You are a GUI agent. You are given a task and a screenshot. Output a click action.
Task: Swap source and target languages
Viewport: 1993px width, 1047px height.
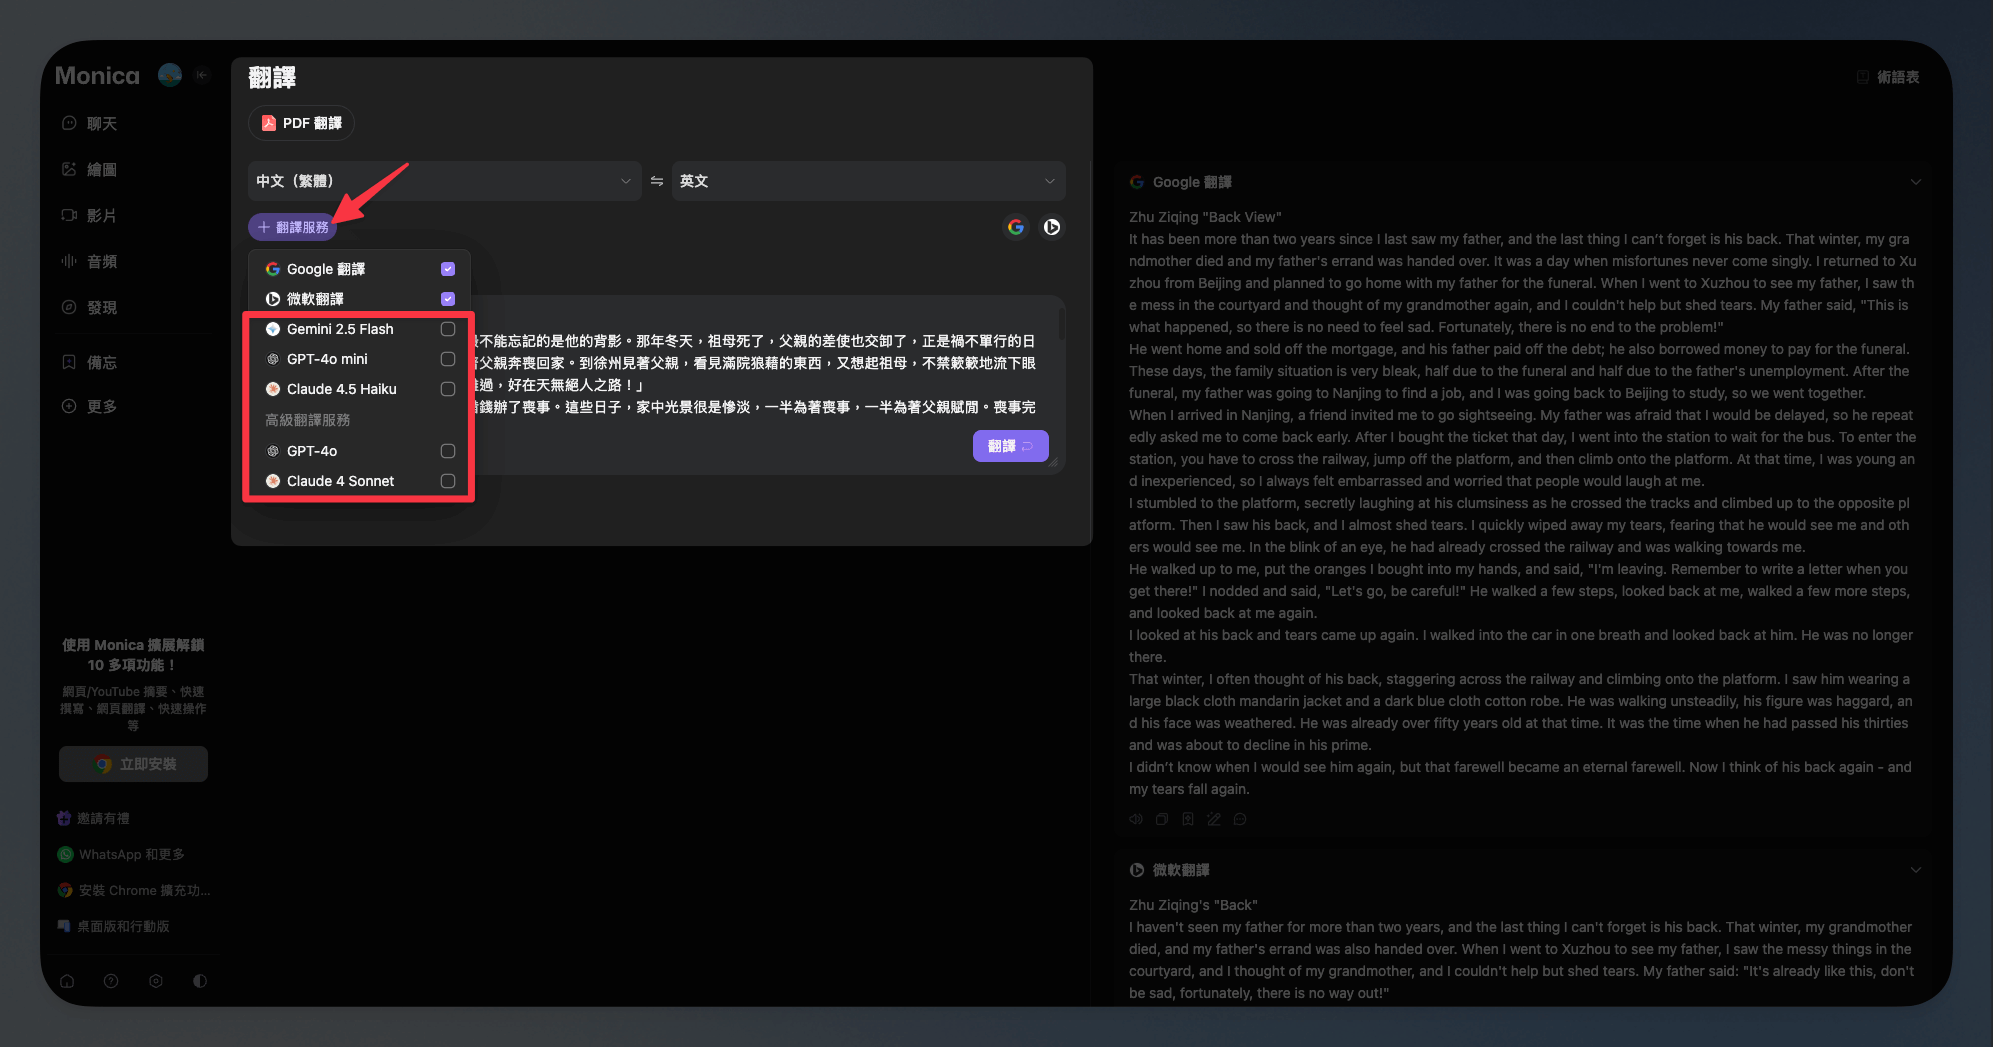click(657, 181)
